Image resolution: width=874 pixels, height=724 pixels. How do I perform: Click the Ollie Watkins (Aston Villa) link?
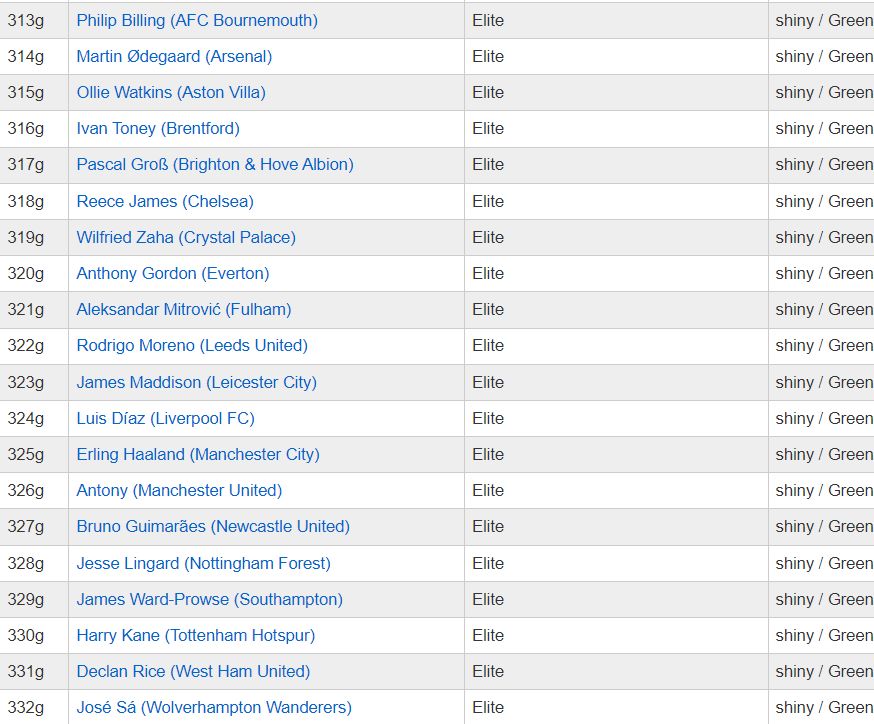coord(171,93)
